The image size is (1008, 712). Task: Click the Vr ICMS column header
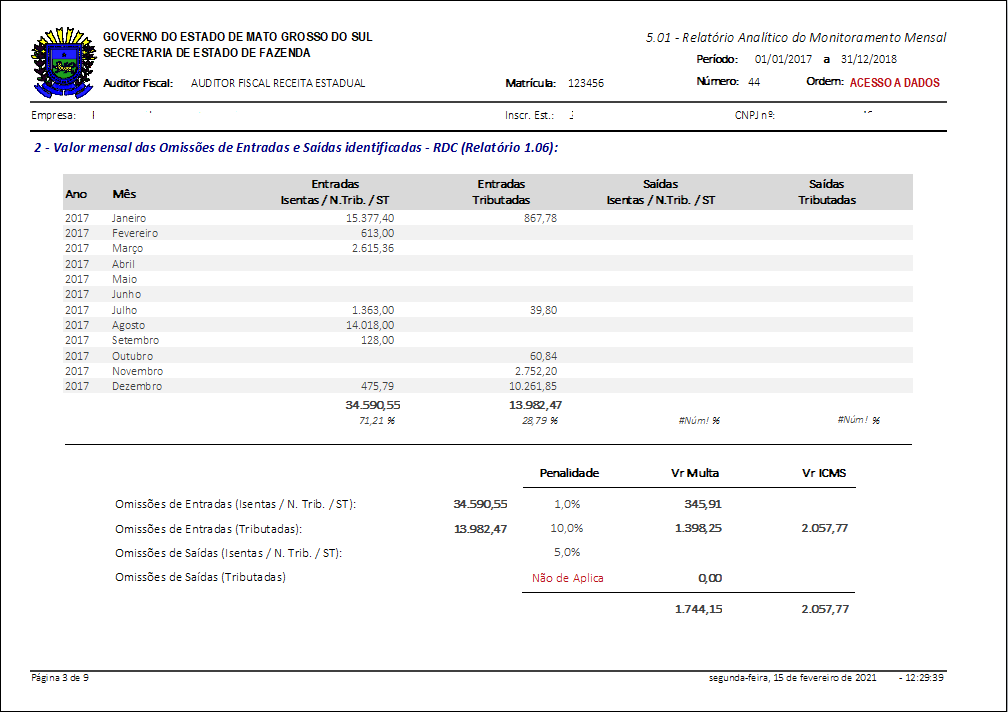pos(824,473)
